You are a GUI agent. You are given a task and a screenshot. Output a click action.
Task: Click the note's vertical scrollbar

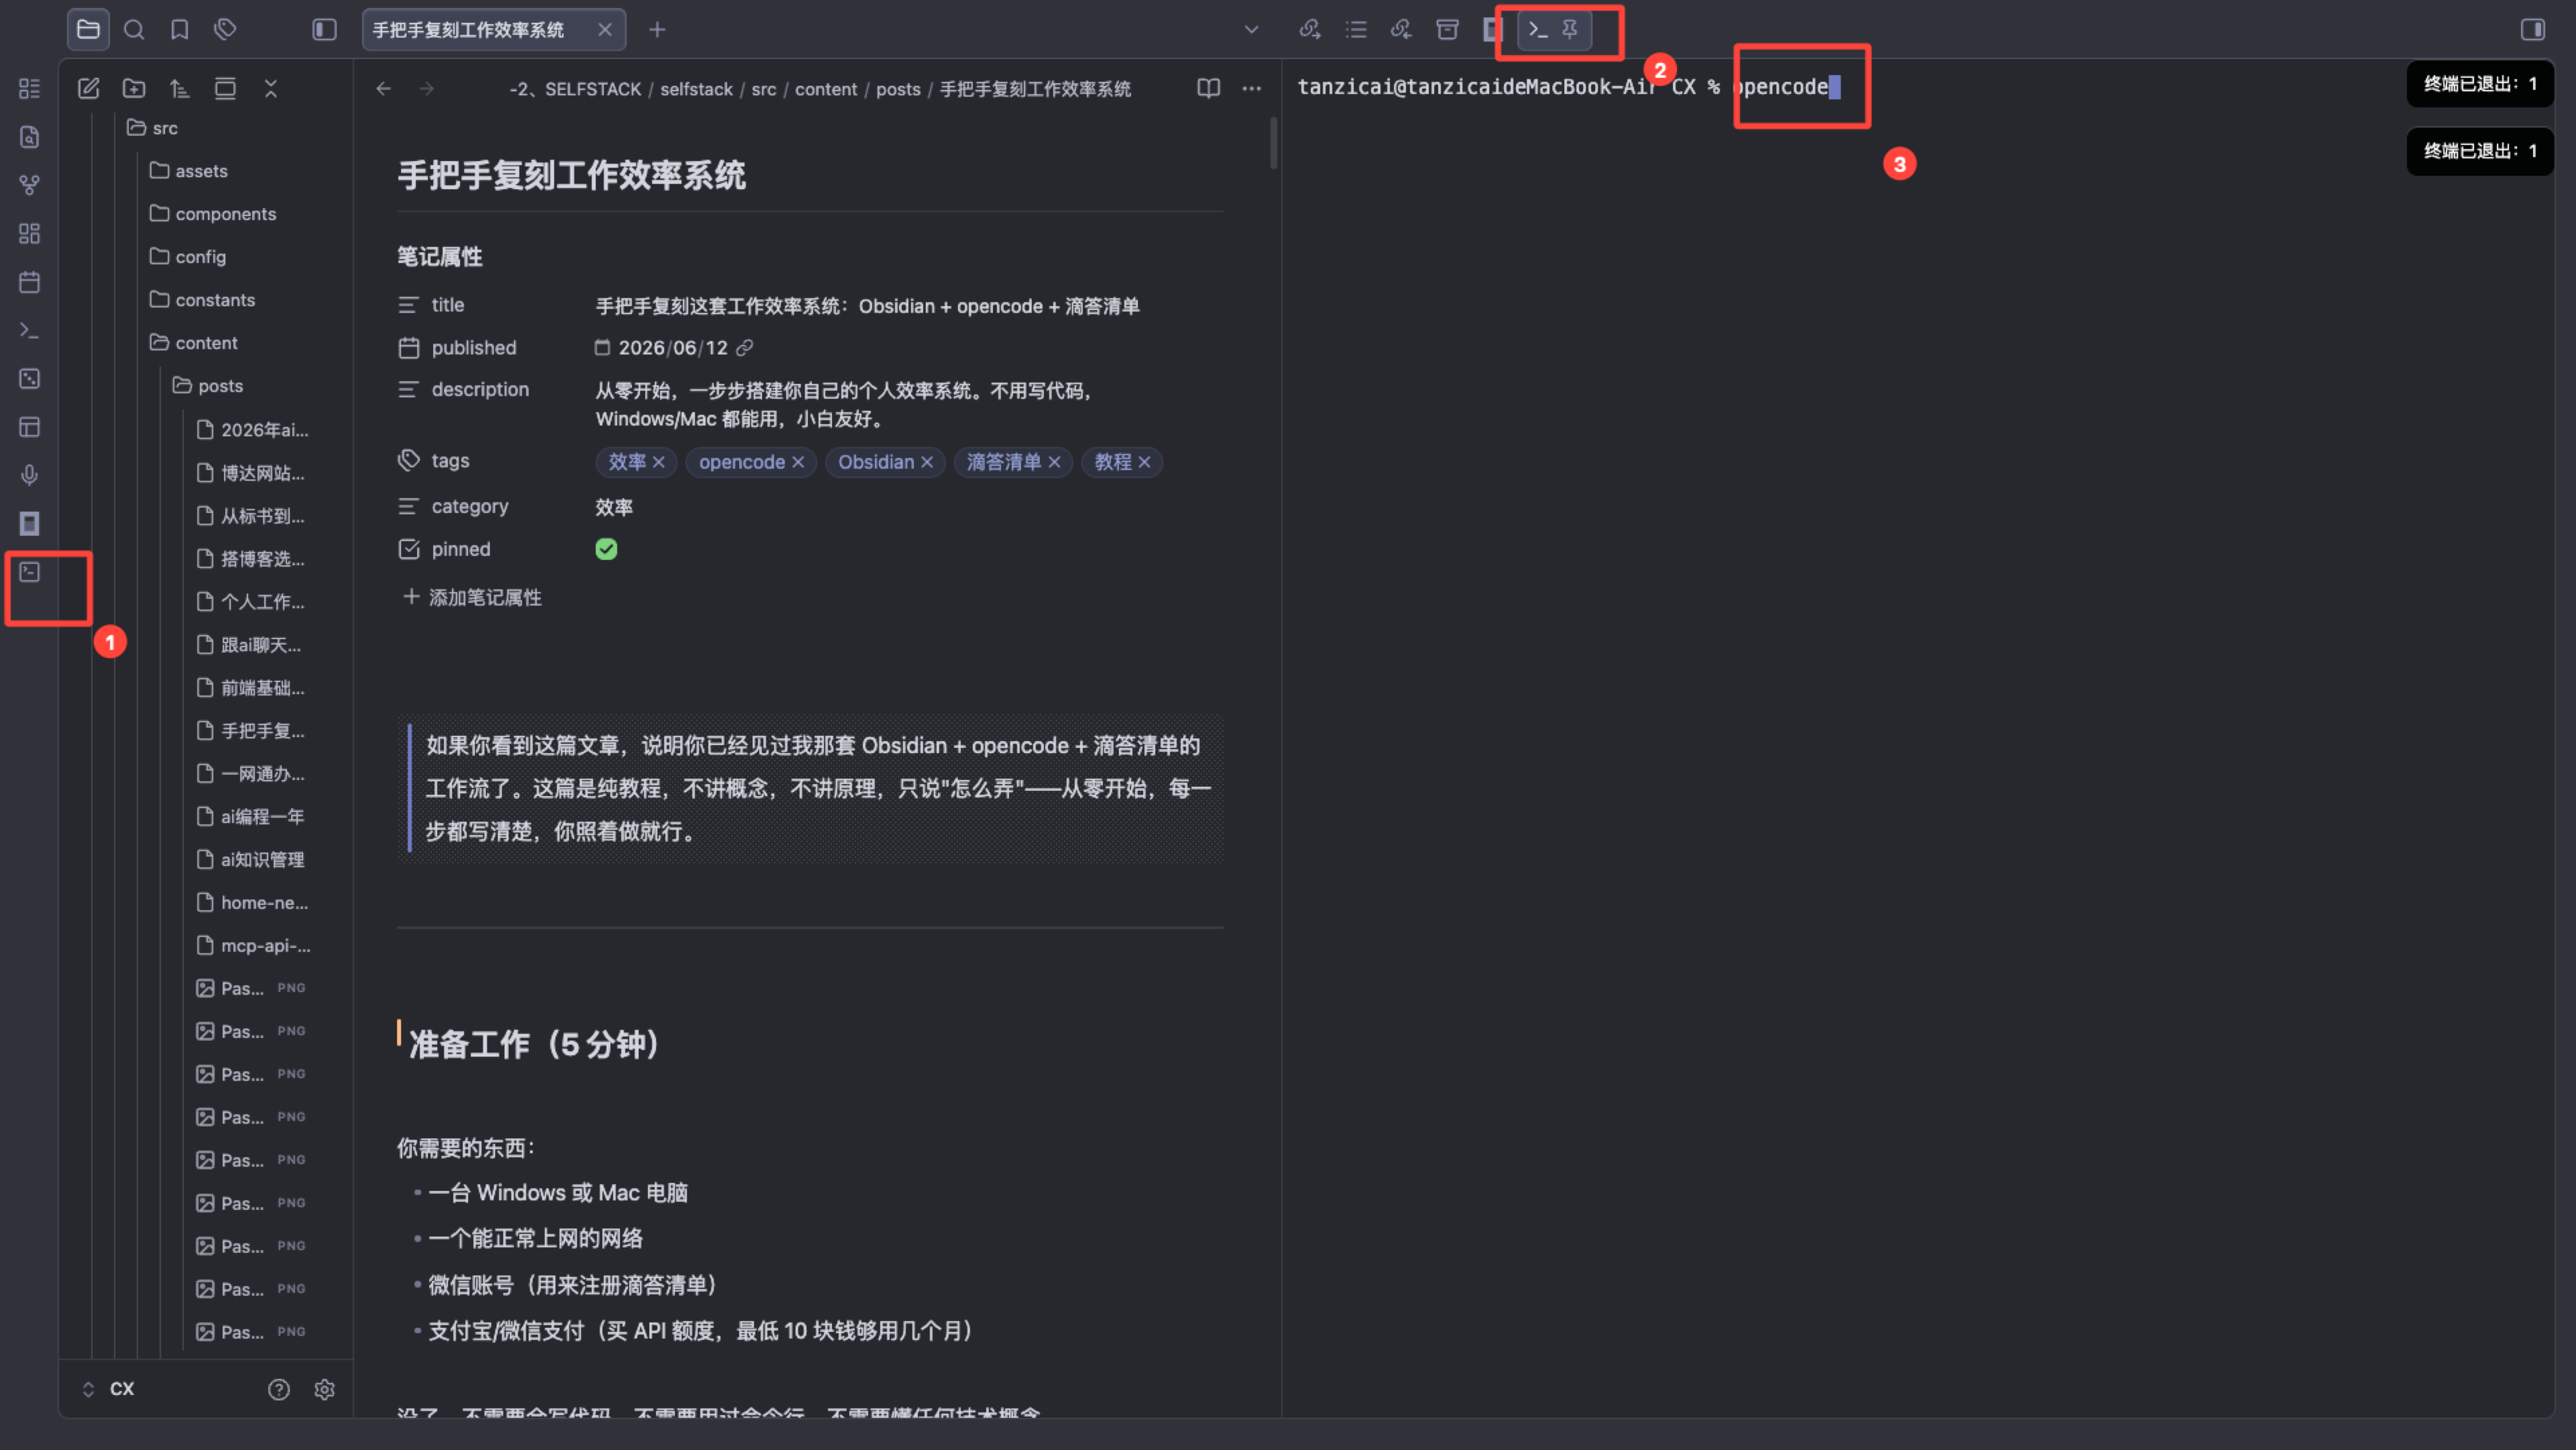pos(1273,143)
